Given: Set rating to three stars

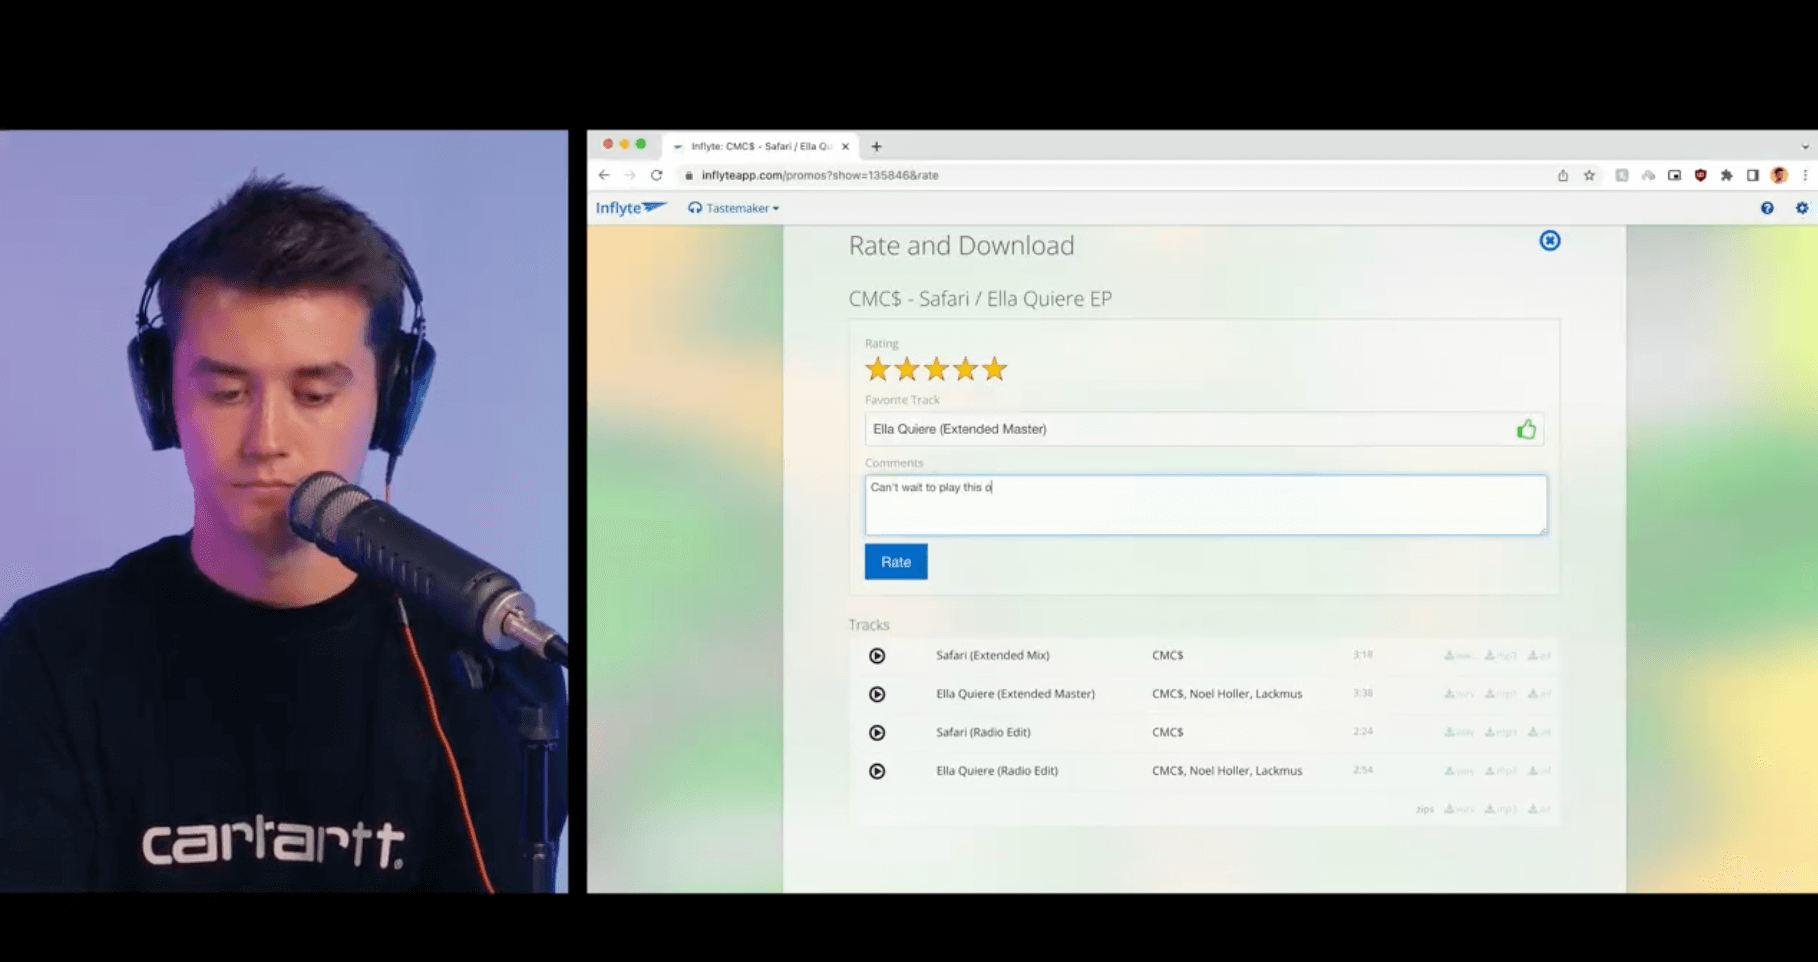Looking at the screenshot, I should (936, 369).
